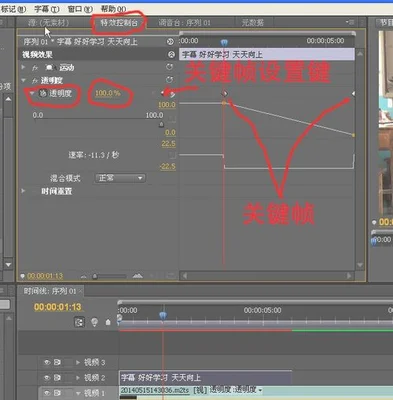Hide the 视频2 track eye

(47, 378)
